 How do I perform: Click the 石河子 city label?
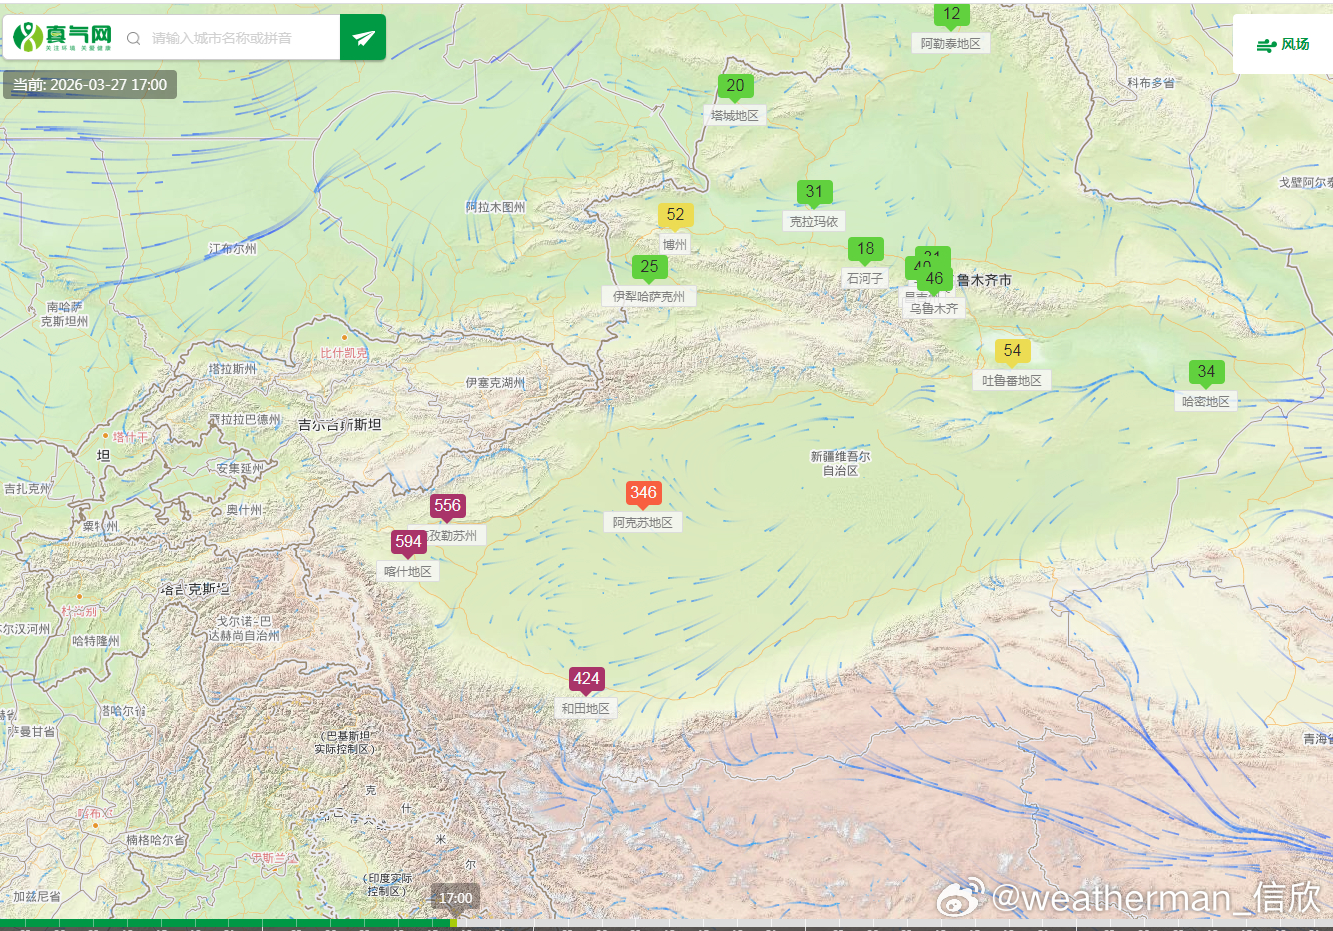865,279
